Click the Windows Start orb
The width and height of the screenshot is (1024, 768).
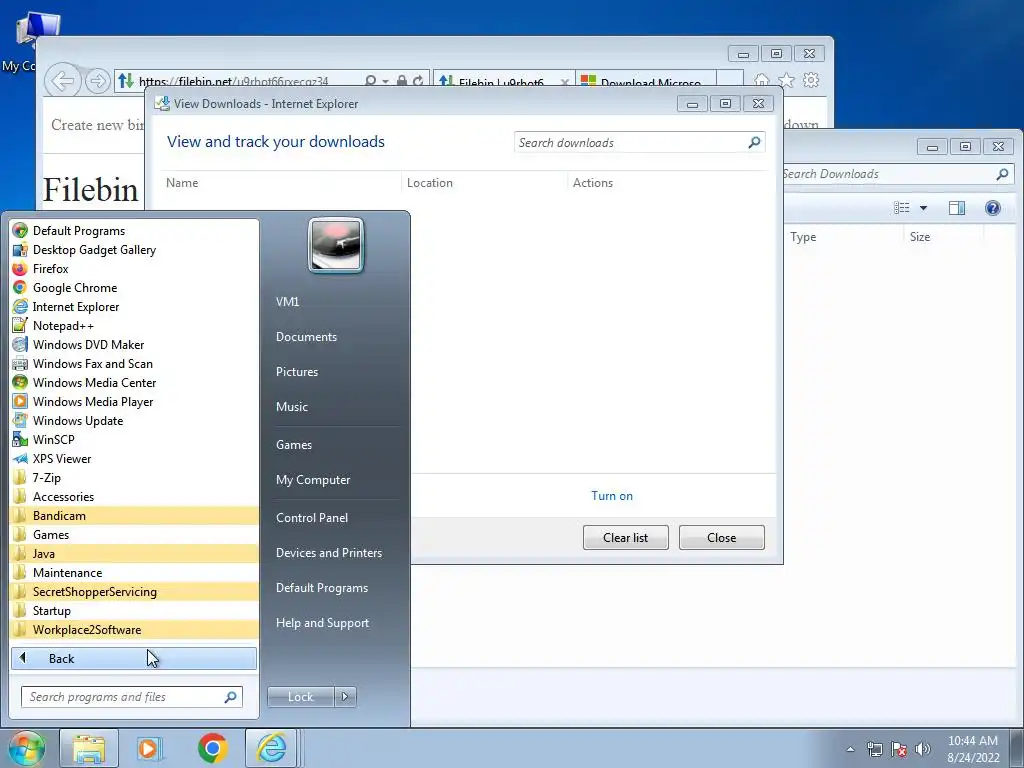(26, 748)
